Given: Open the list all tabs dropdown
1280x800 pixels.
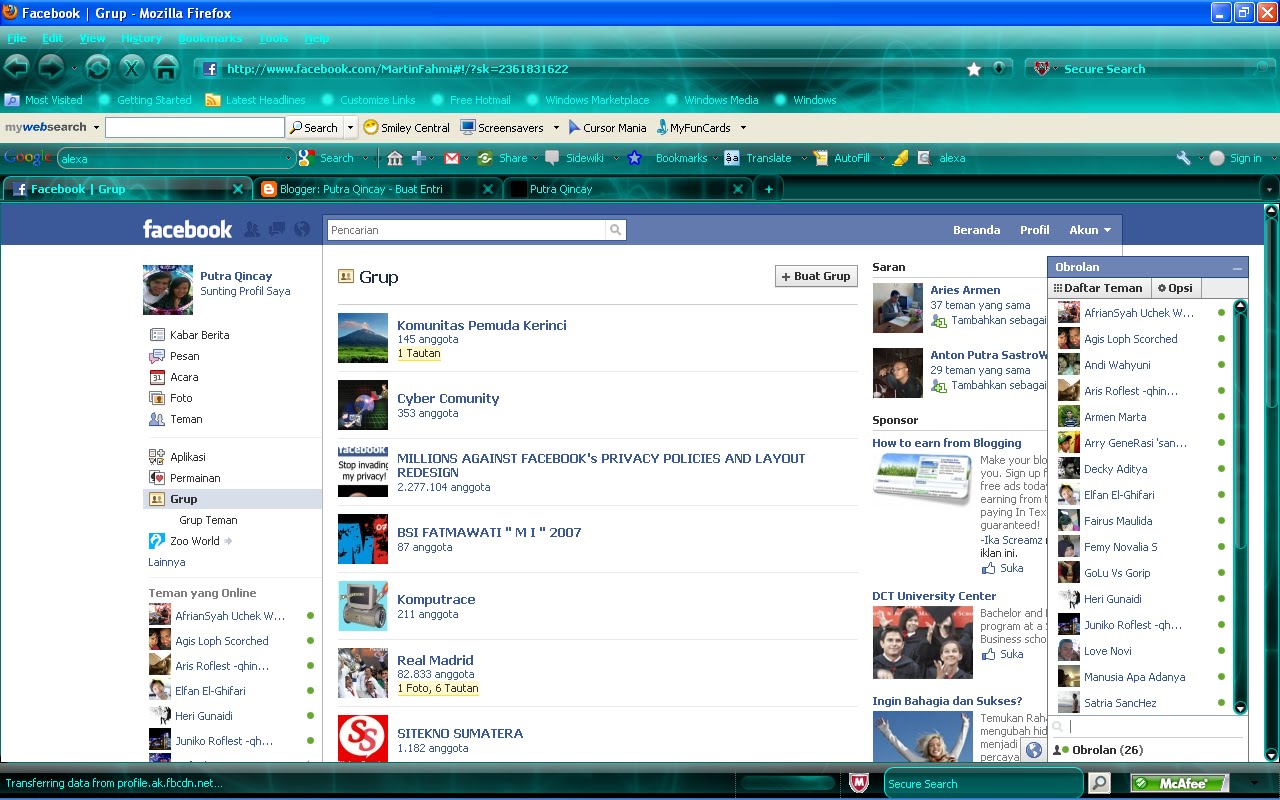Looking at the screenshot, I should (x=1269, y=189).
